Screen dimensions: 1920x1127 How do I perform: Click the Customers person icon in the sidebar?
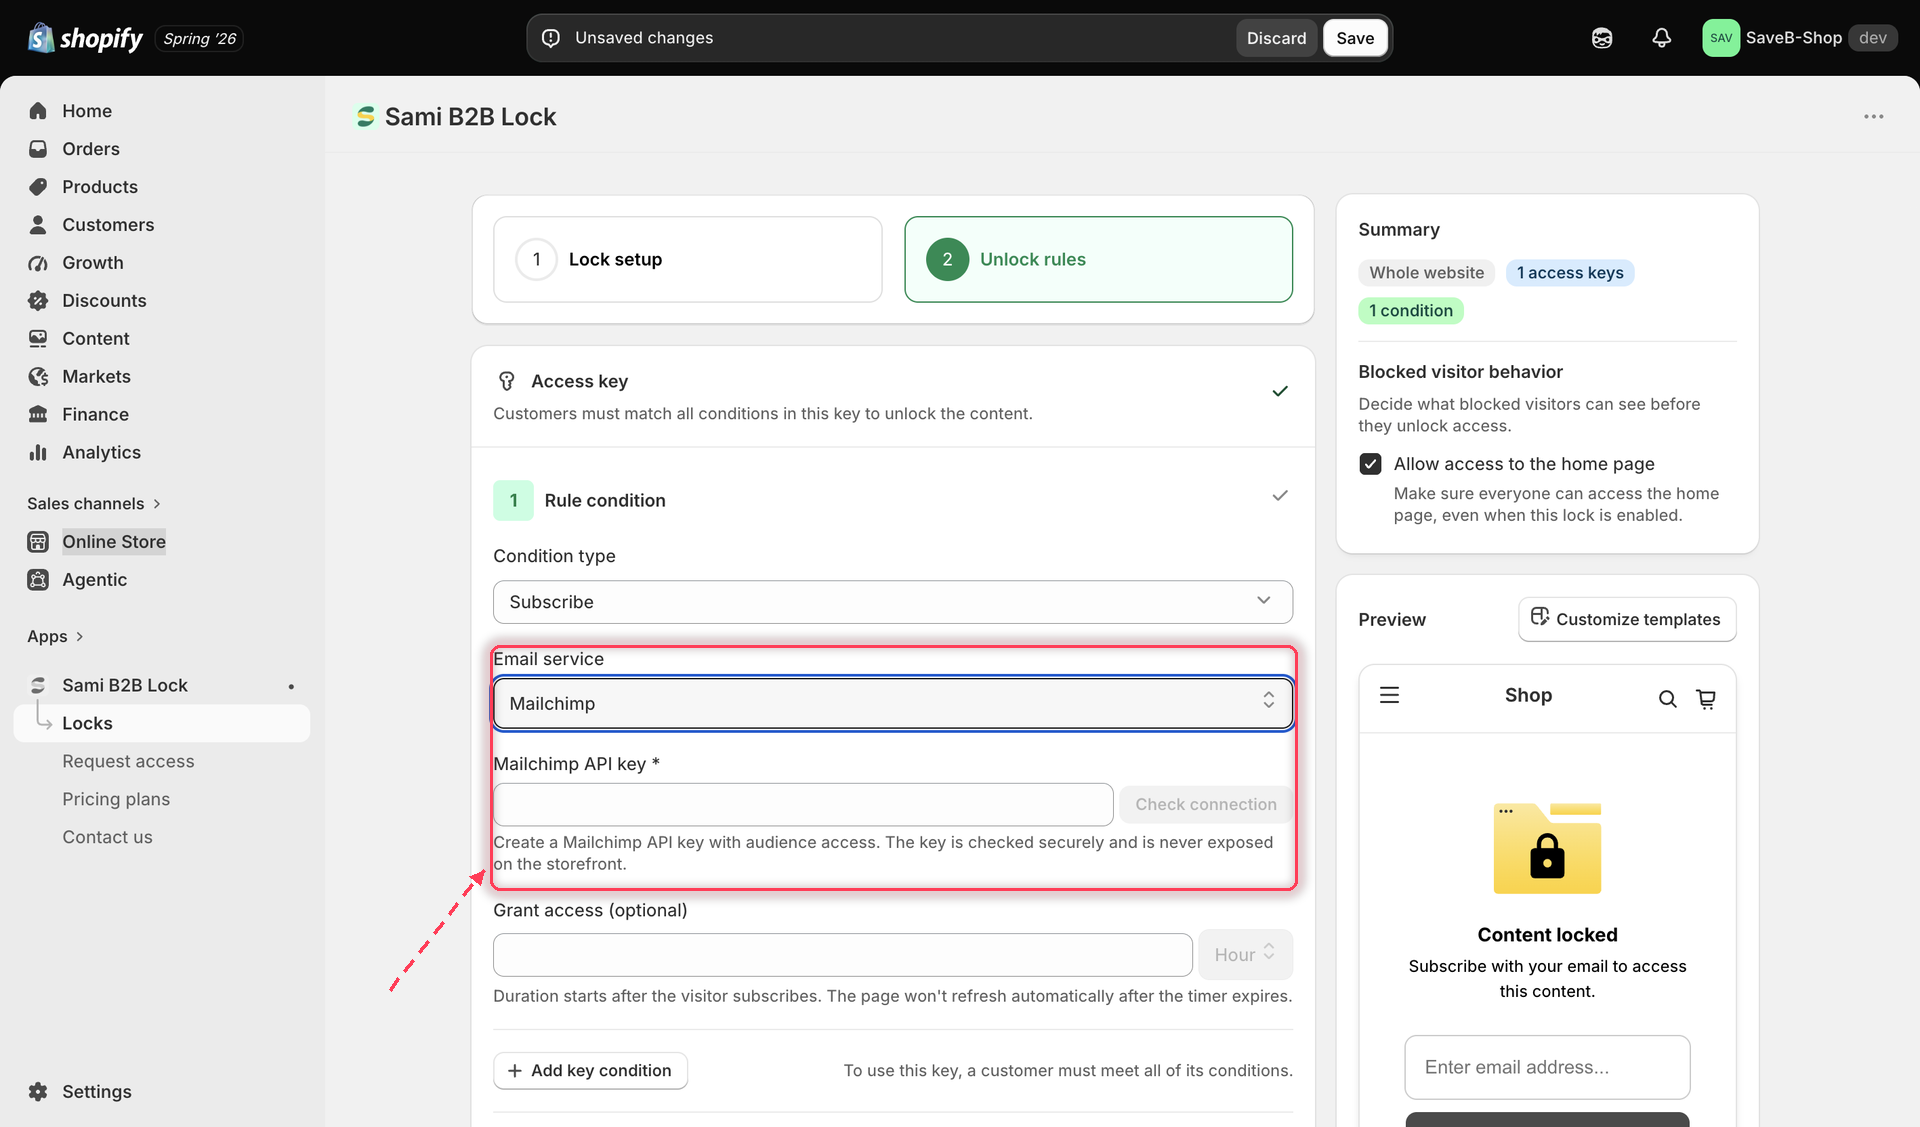tap(38, 225)
